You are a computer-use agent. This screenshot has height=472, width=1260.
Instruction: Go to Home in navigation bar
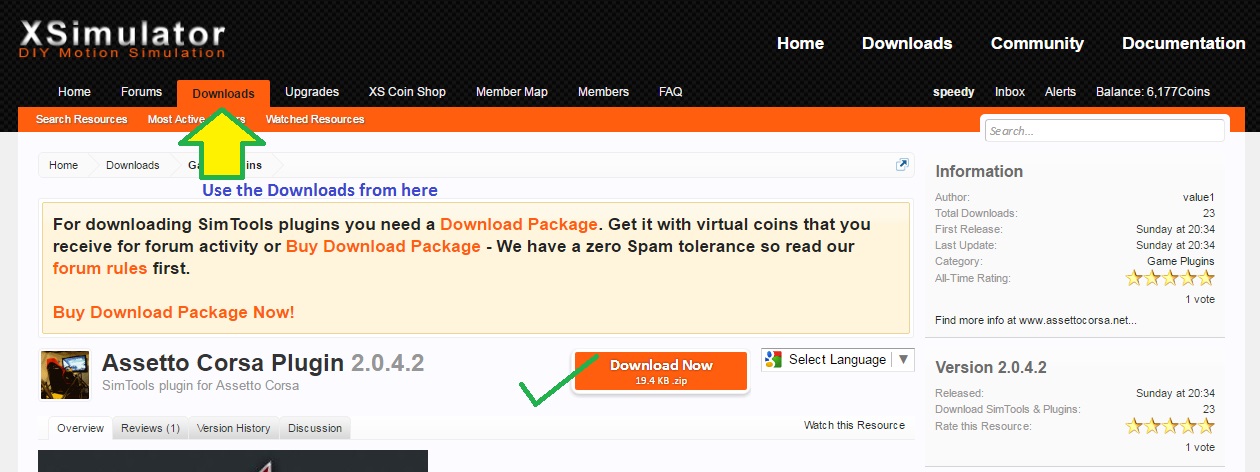click(74, 92)
